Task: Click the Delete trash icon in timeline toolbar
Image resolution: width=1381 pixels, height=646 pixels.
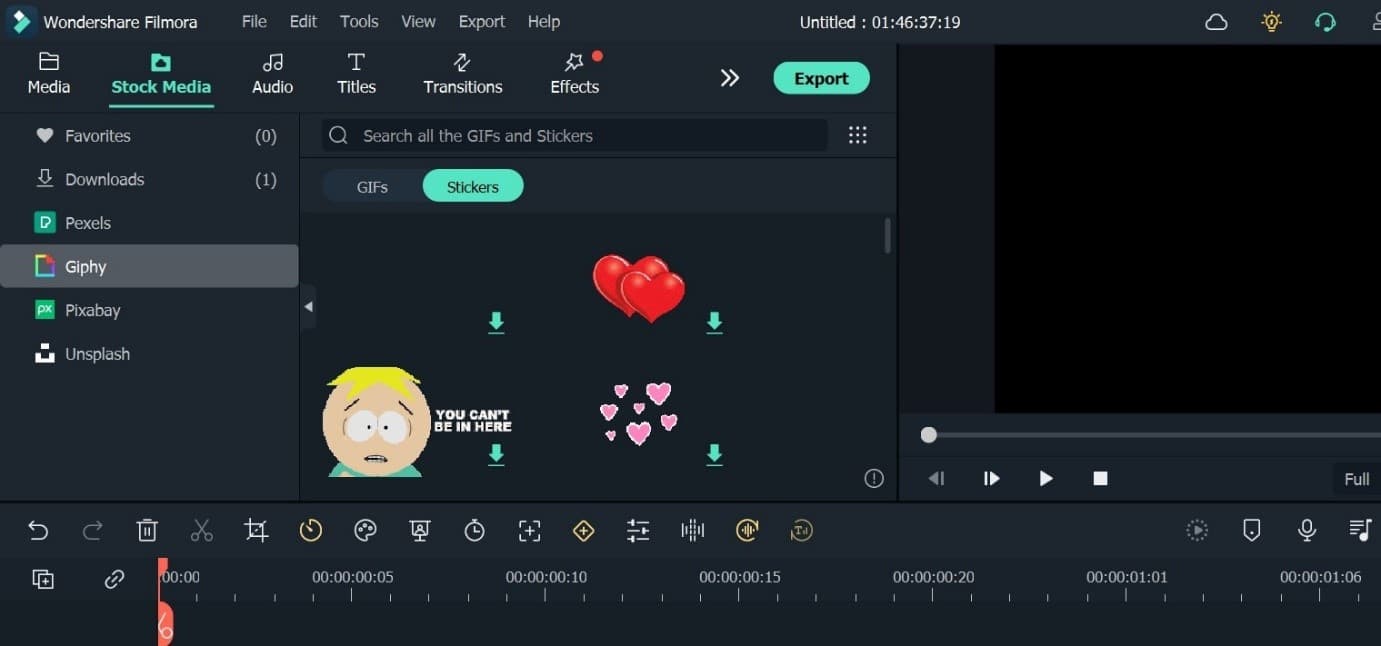Action: click(x=147, y=531)
